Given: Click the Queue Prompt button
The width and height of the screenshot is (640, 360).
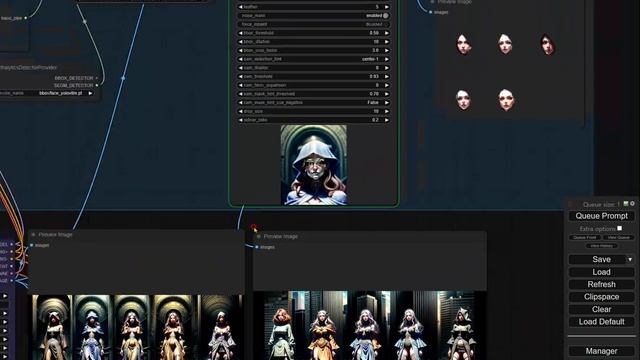Looking at the screenshot, I should (x=601, y=216).
